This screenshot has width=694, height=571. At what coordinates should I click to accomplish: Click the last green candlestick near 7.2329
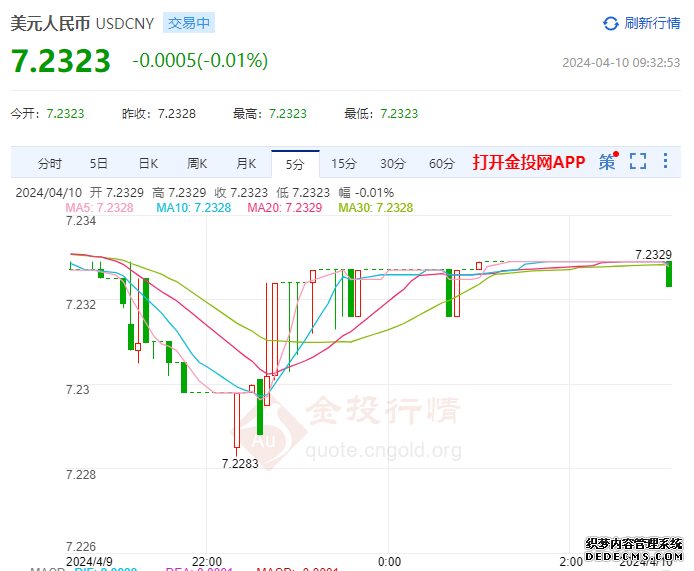(669, 274)
